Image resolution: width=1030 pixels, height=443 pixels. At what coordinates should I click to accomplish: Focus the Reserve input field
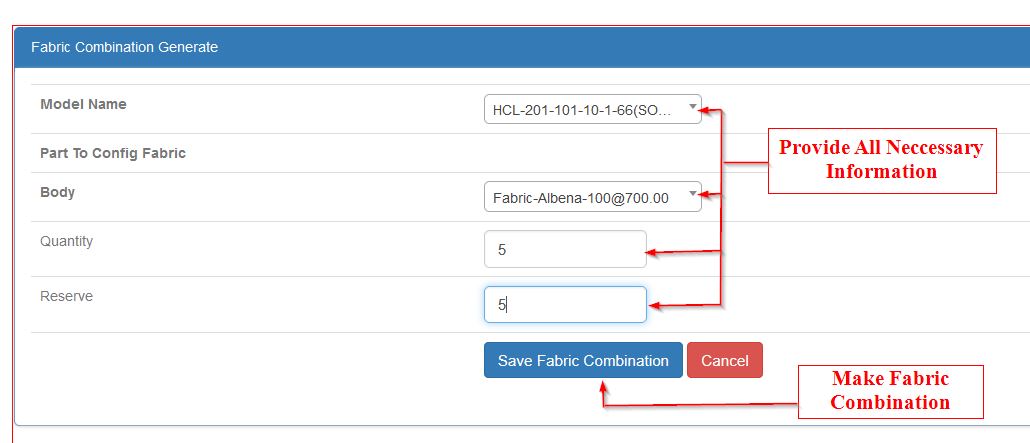pos(565,305)
